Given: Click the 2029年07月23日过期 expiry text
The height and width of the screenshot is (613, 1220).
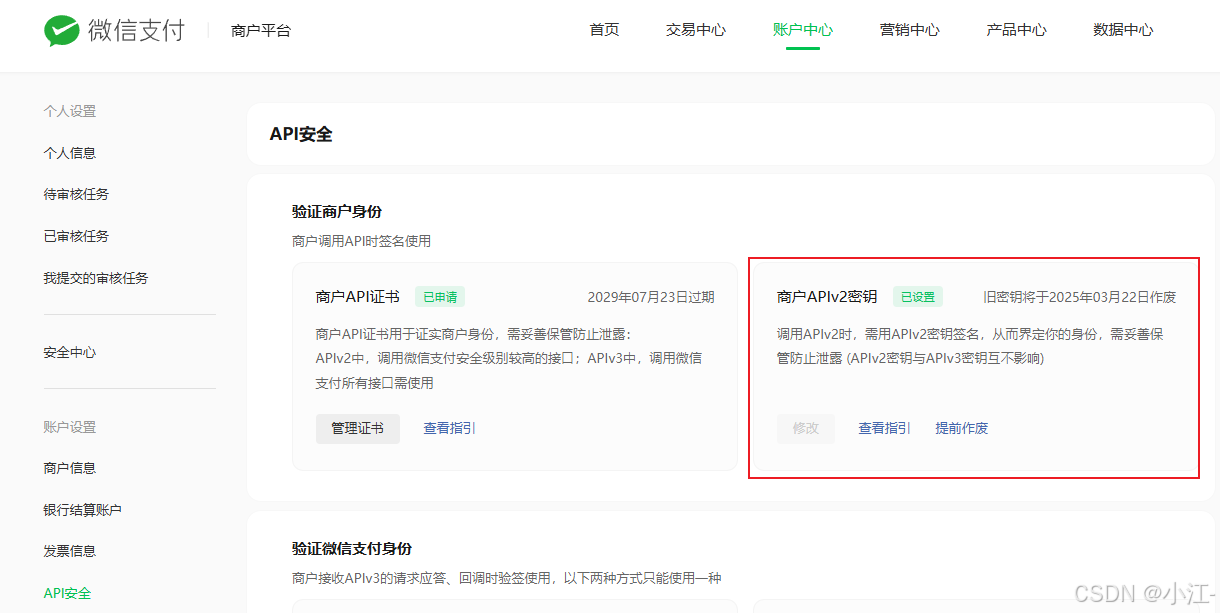Looking at the screenshot, I should pyautogui.click(x=651, y=297).
